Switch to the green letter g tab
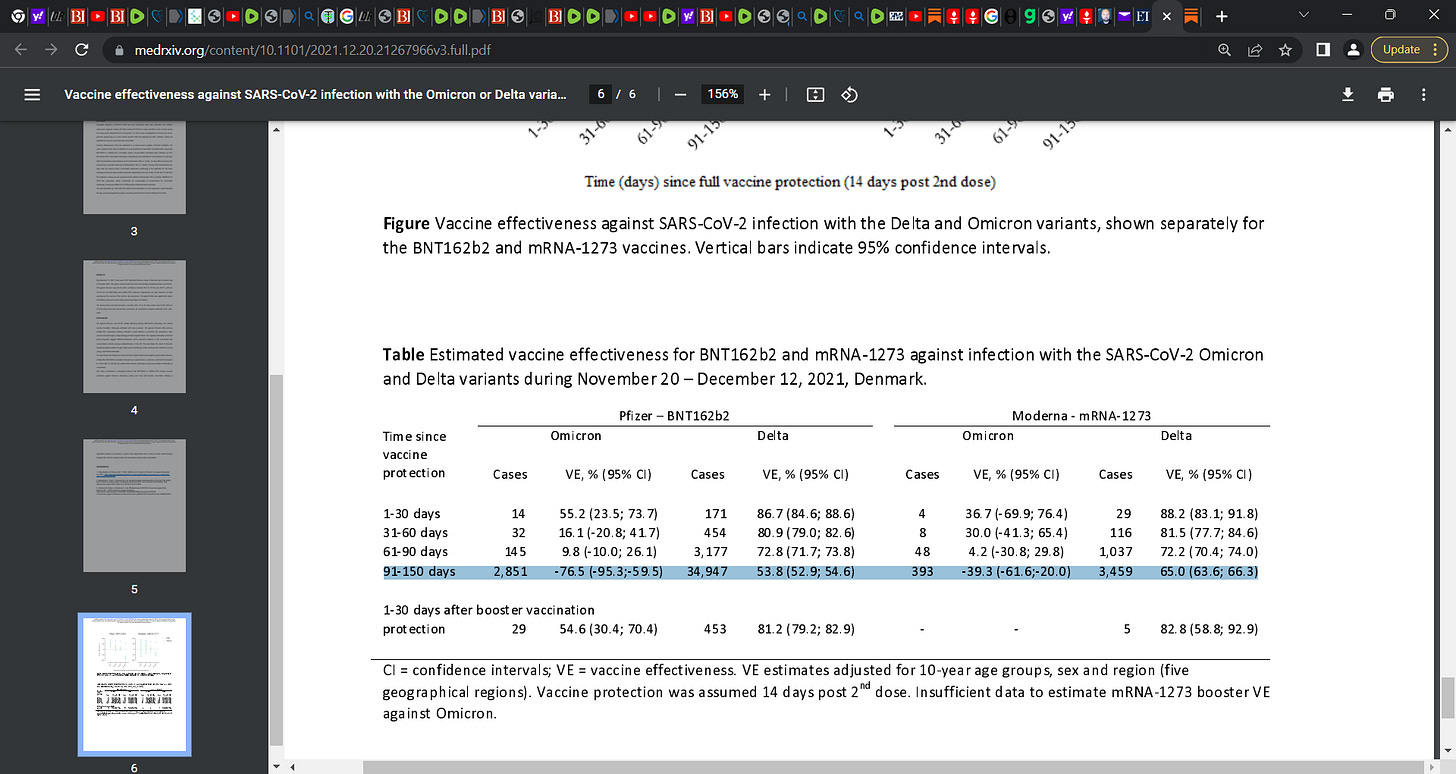 tap(1029, 16)
